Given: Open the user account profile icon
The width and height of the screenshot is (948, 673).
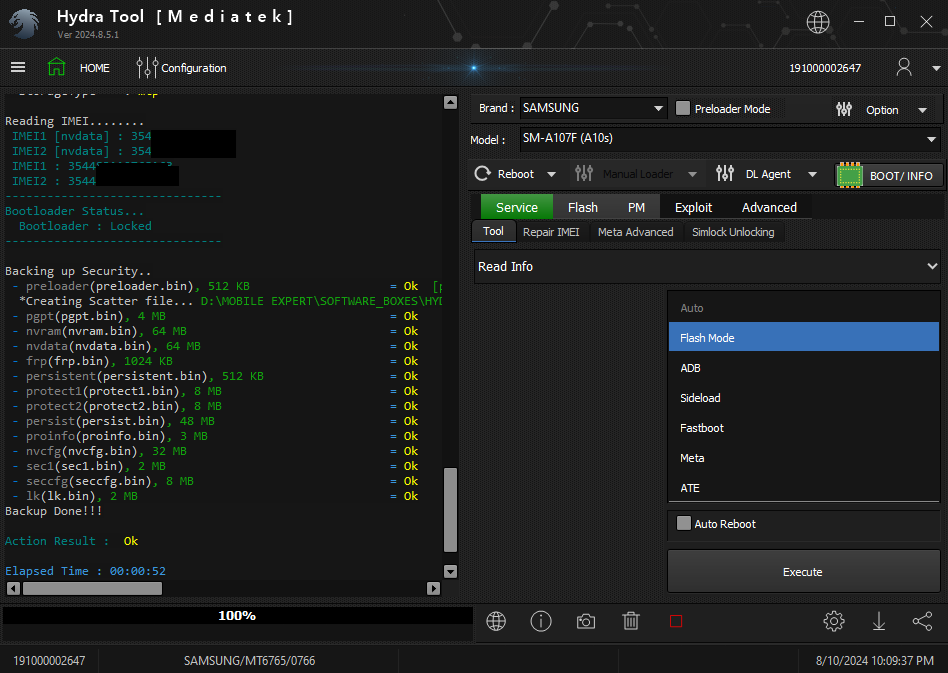Looking at the screenshot, I should (x=904, y=67).
